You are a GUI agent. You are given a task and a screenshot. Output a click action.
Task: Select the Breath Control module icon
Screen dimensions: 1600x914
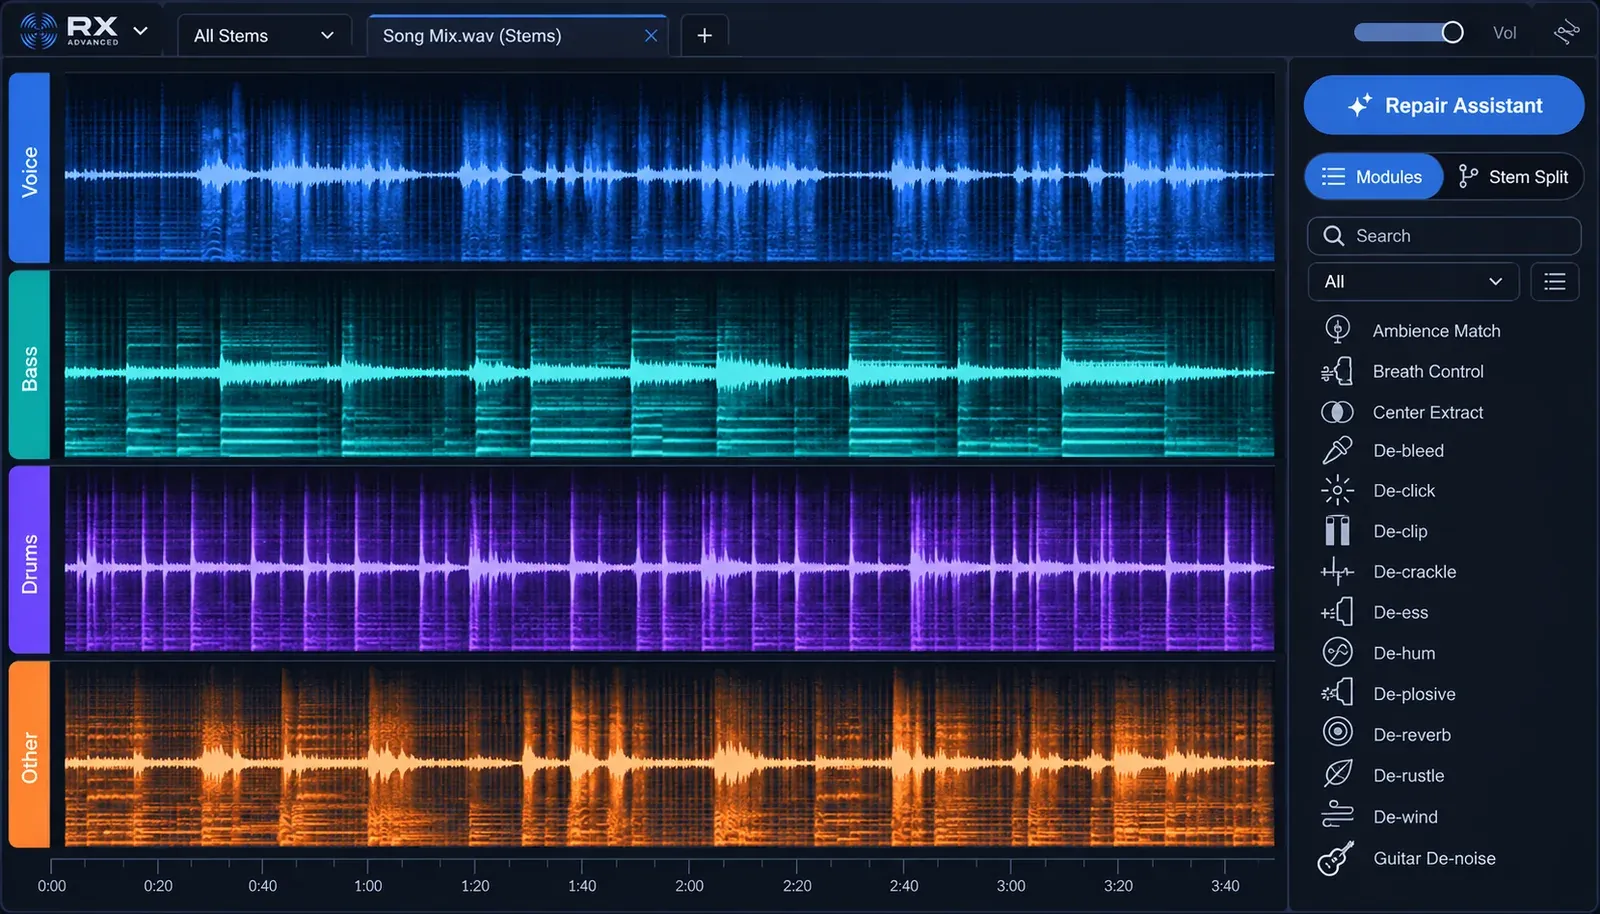point(1337,371)
